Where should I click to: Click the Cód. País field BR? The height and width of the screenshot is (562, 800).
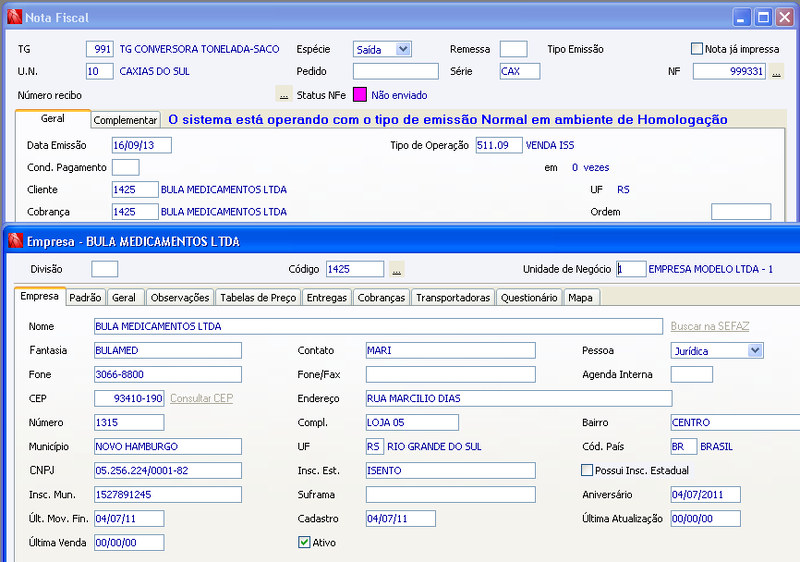684,446
